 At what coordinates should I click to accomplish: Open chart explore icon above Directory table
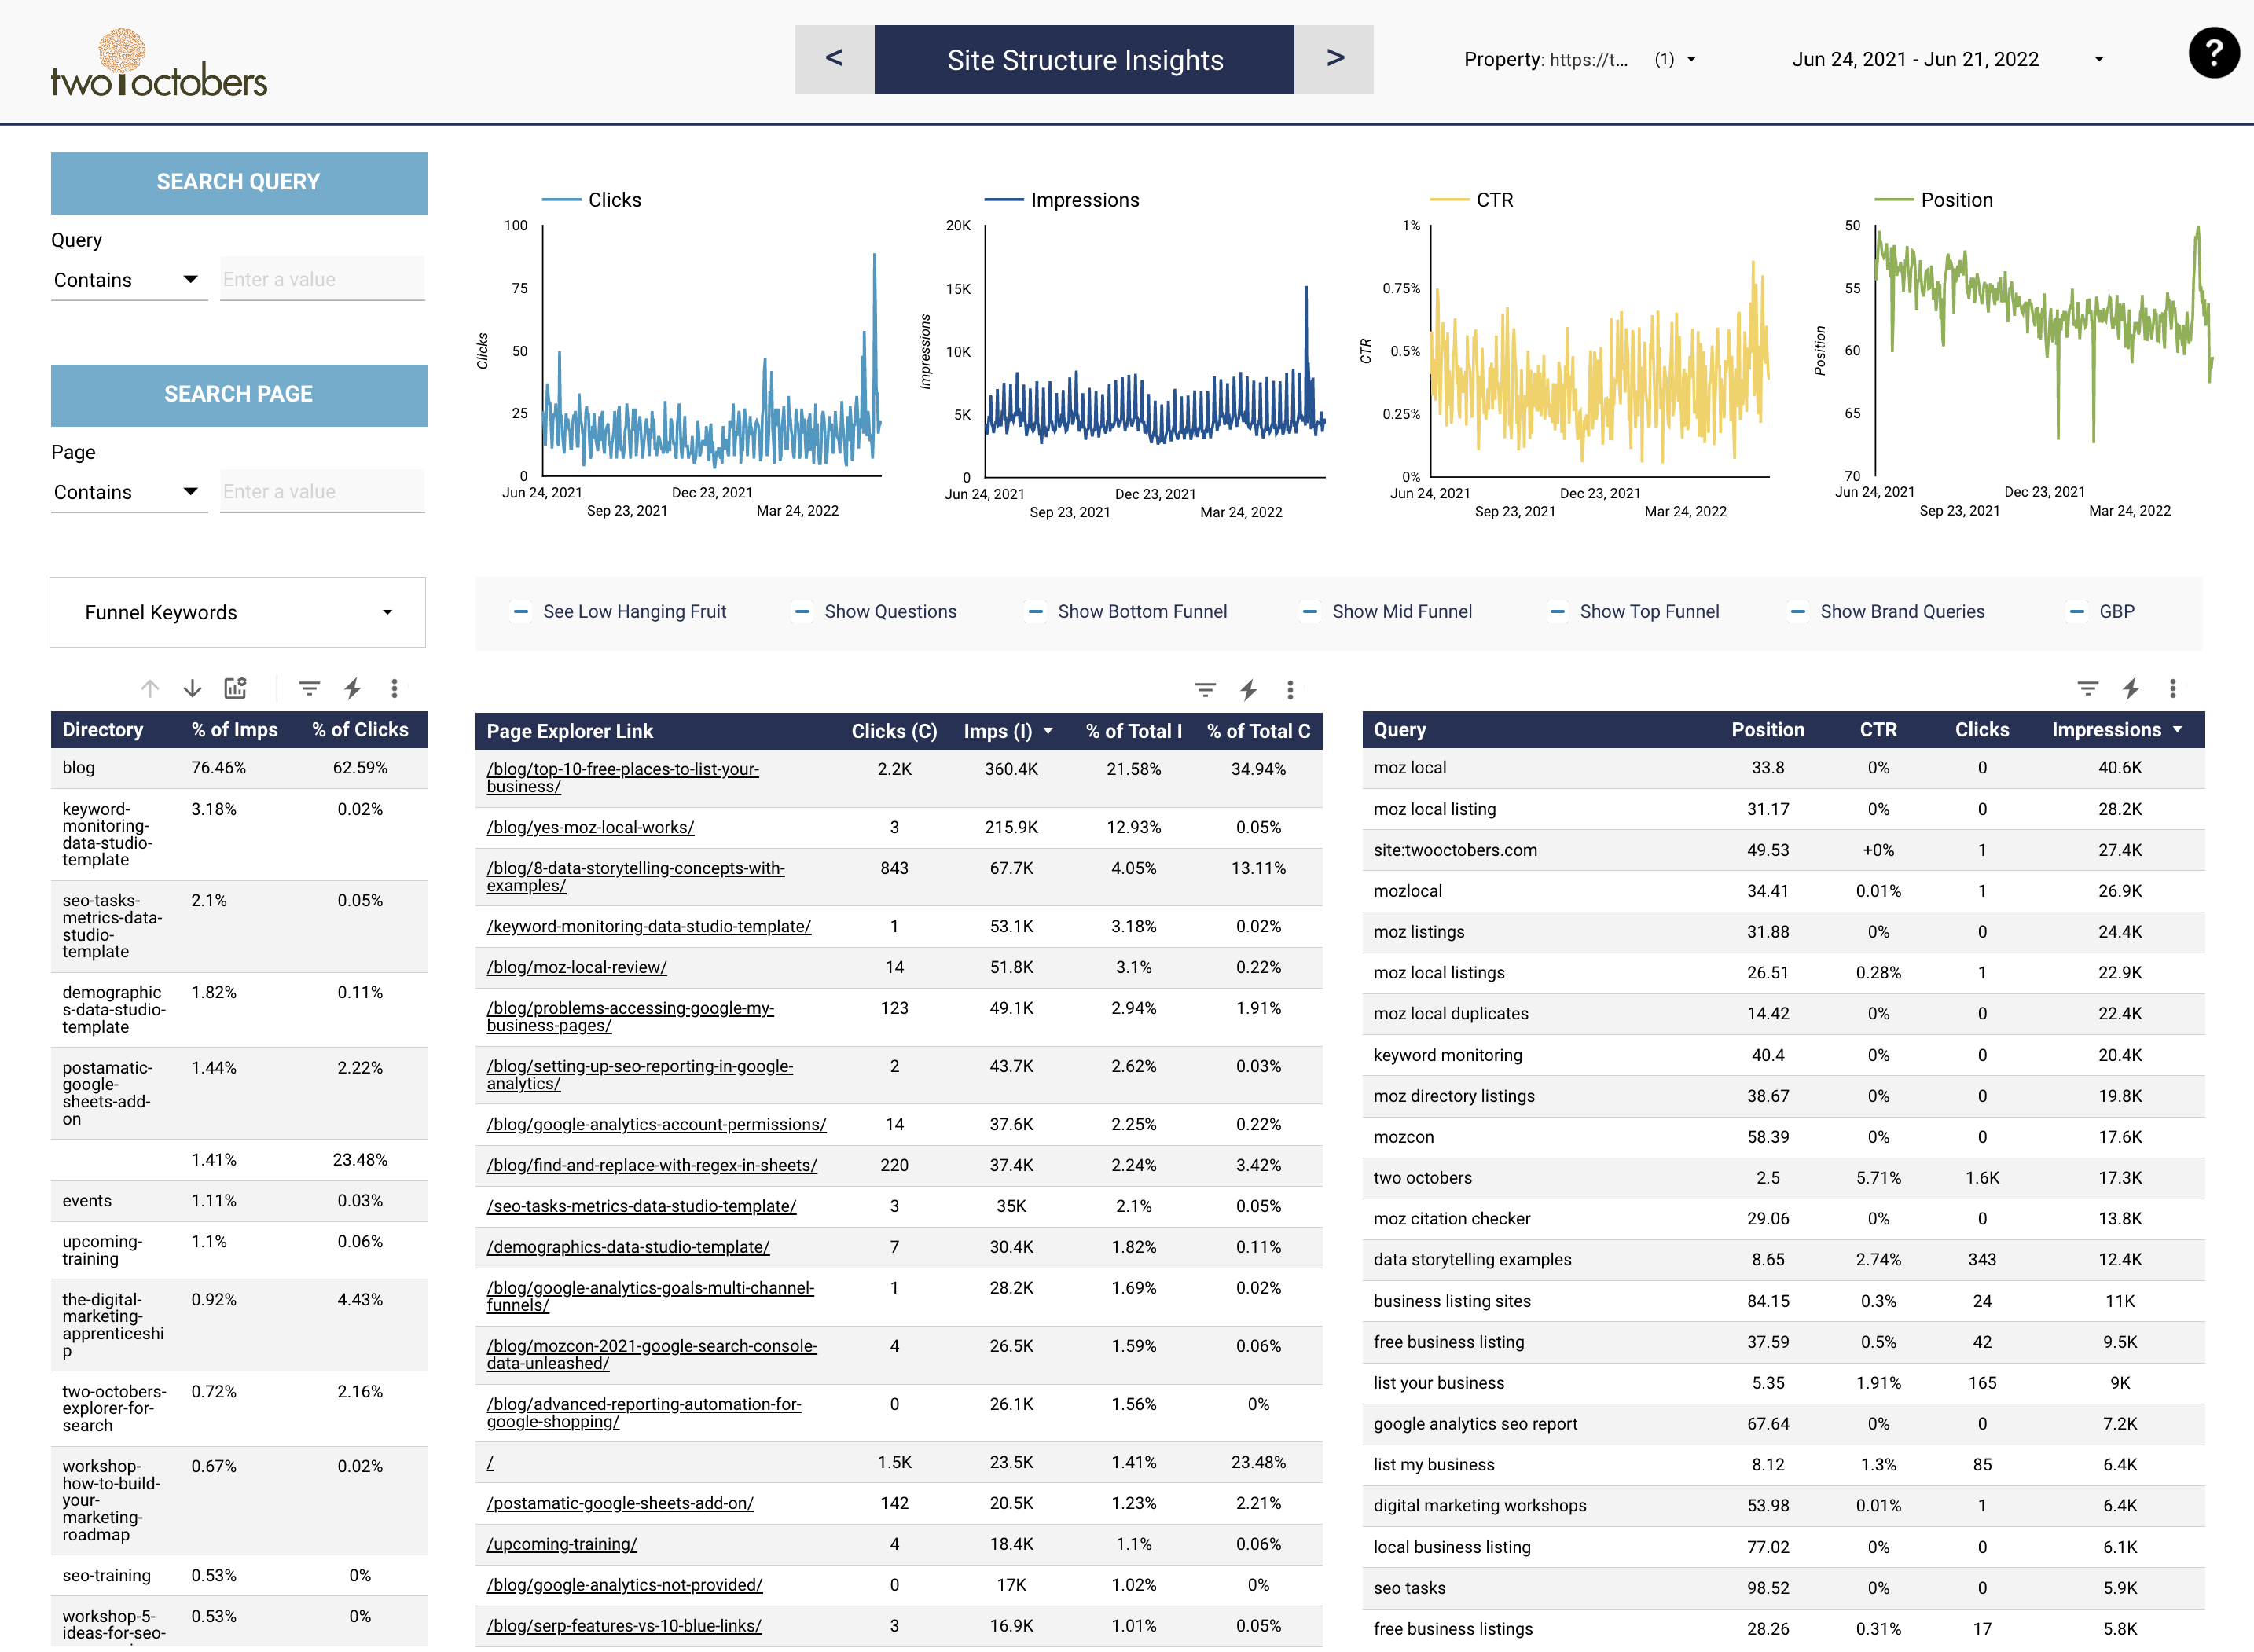coord(236,688)
